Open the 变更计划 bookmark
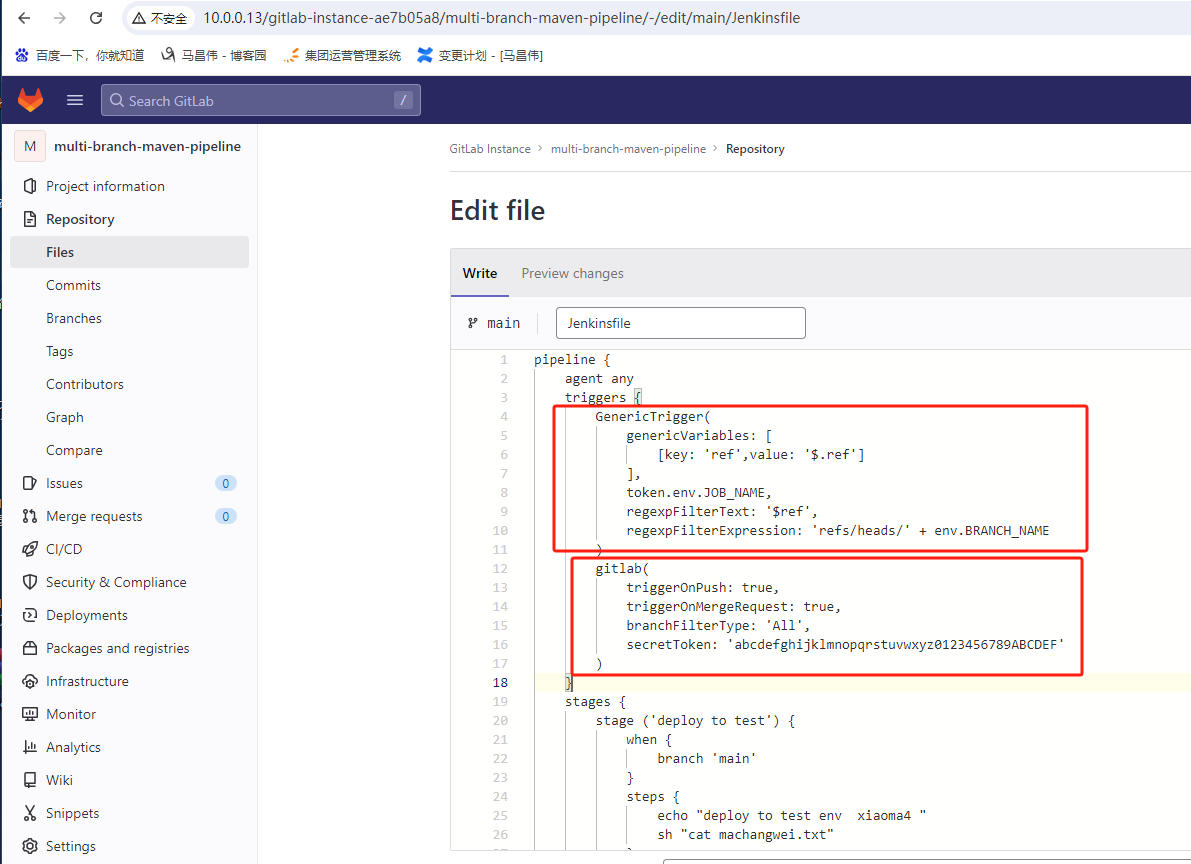1191x864 pixels. pos(480,55)
